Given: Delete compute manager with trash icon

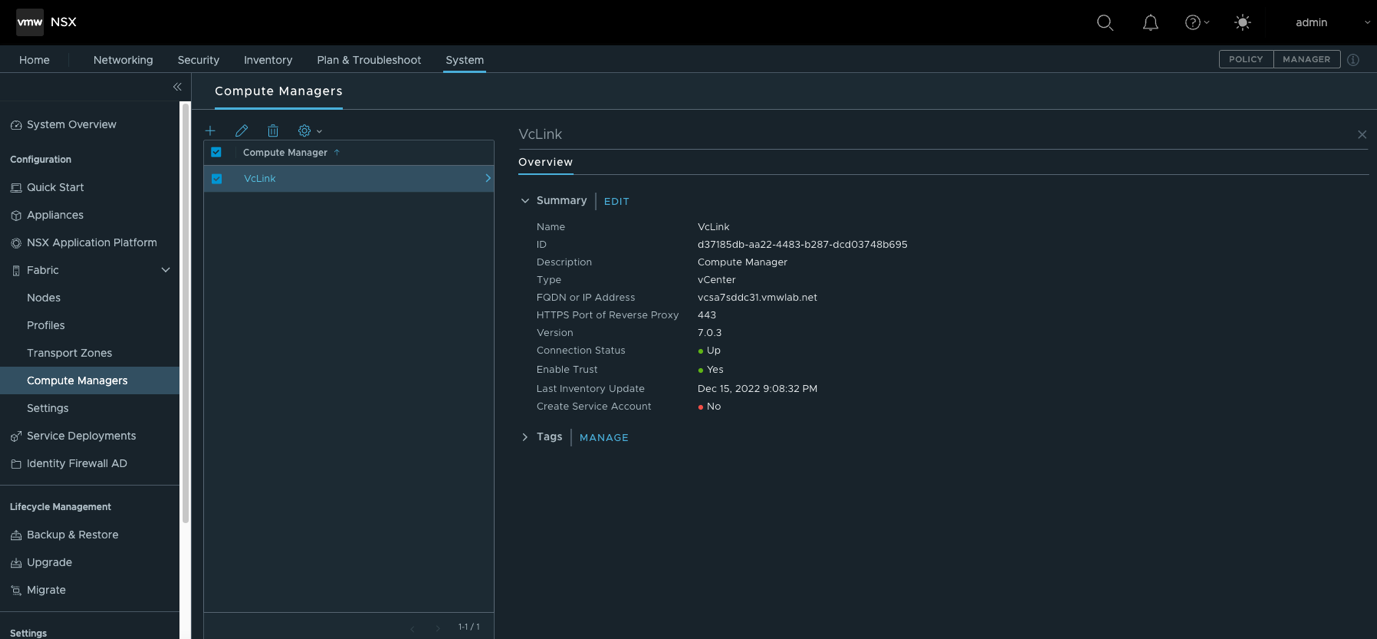Looking at the screenshot, I should 273,131.
